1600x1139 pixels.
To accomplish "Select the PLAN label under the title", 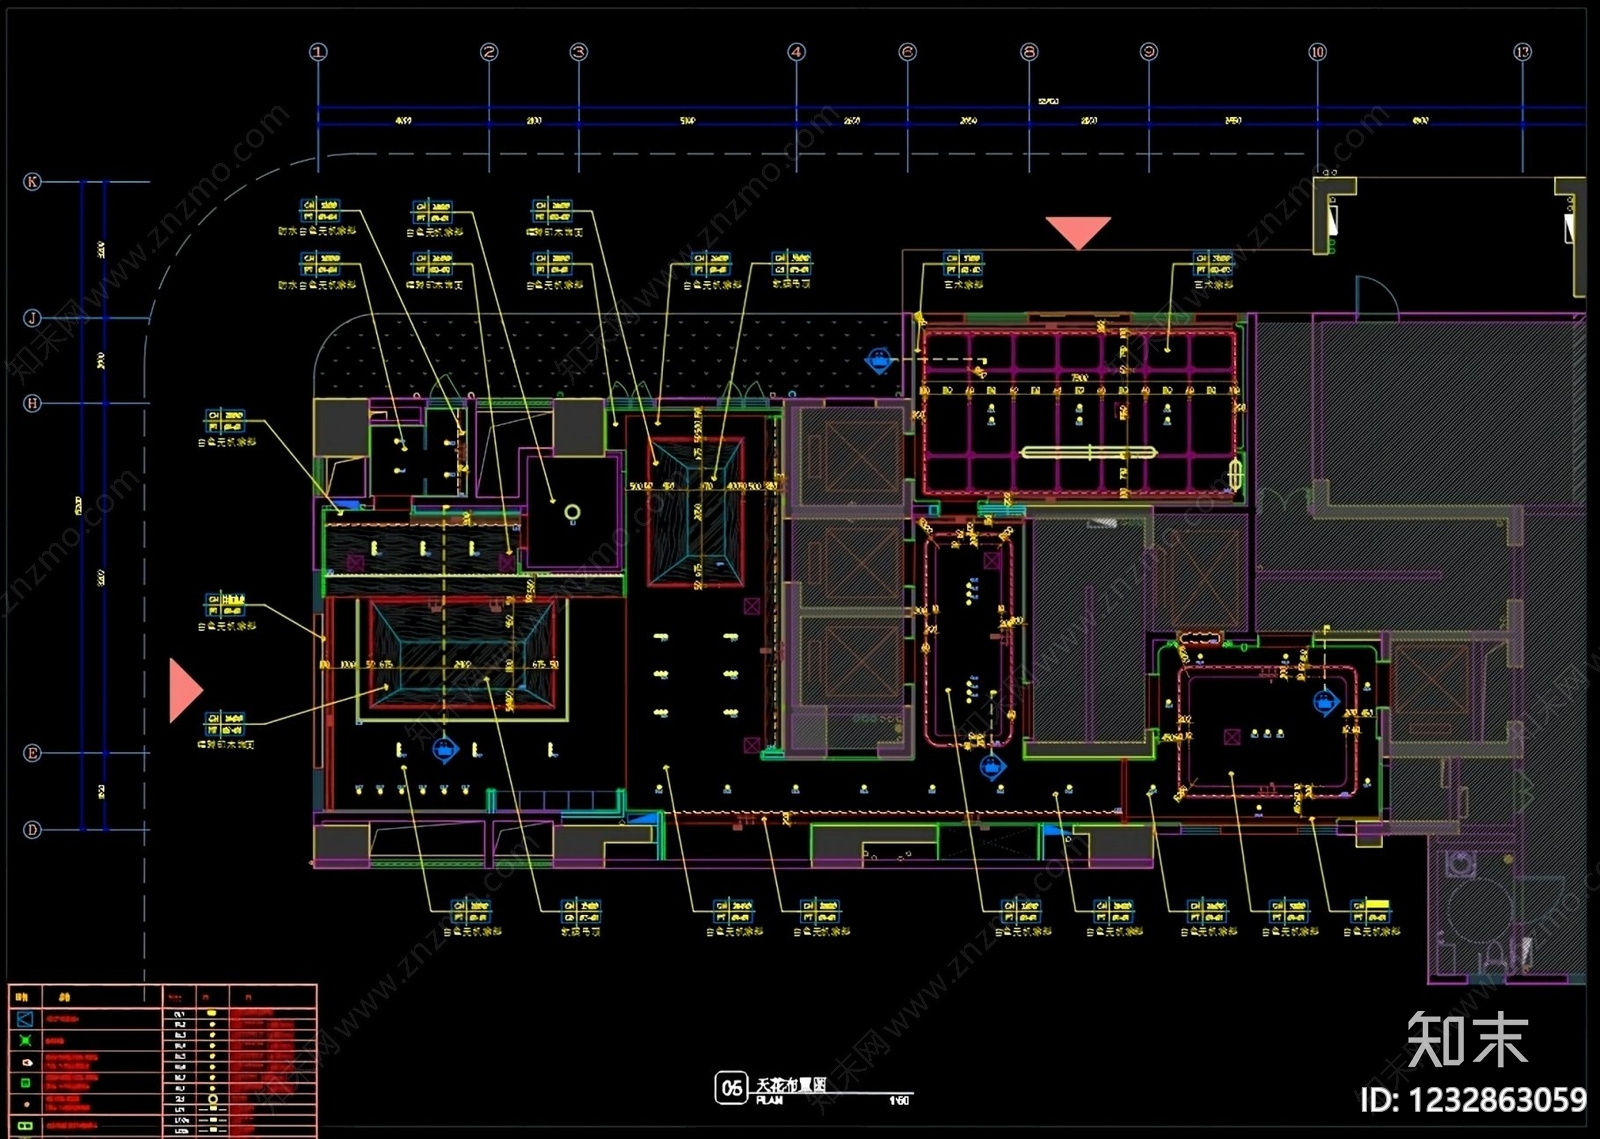I will [769, 1101].
